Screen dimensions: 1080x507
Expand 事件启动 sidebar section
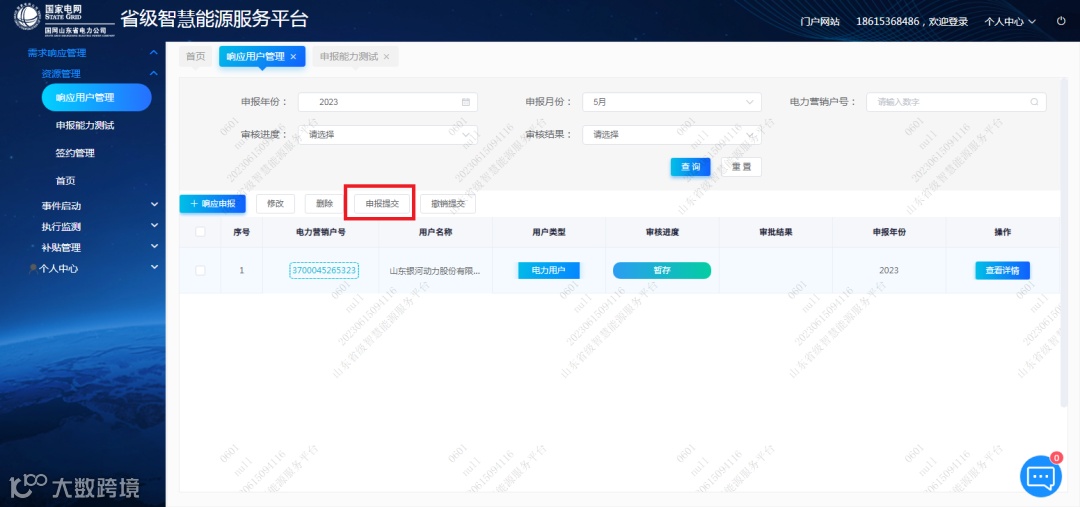154,205
